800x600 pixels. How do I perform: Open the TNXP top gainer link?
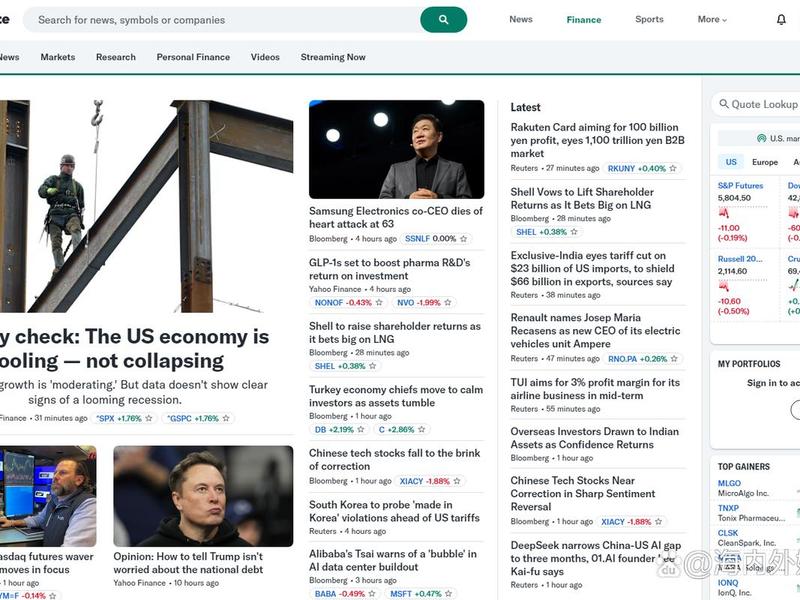pyautogui.click(x=728, y=508)
